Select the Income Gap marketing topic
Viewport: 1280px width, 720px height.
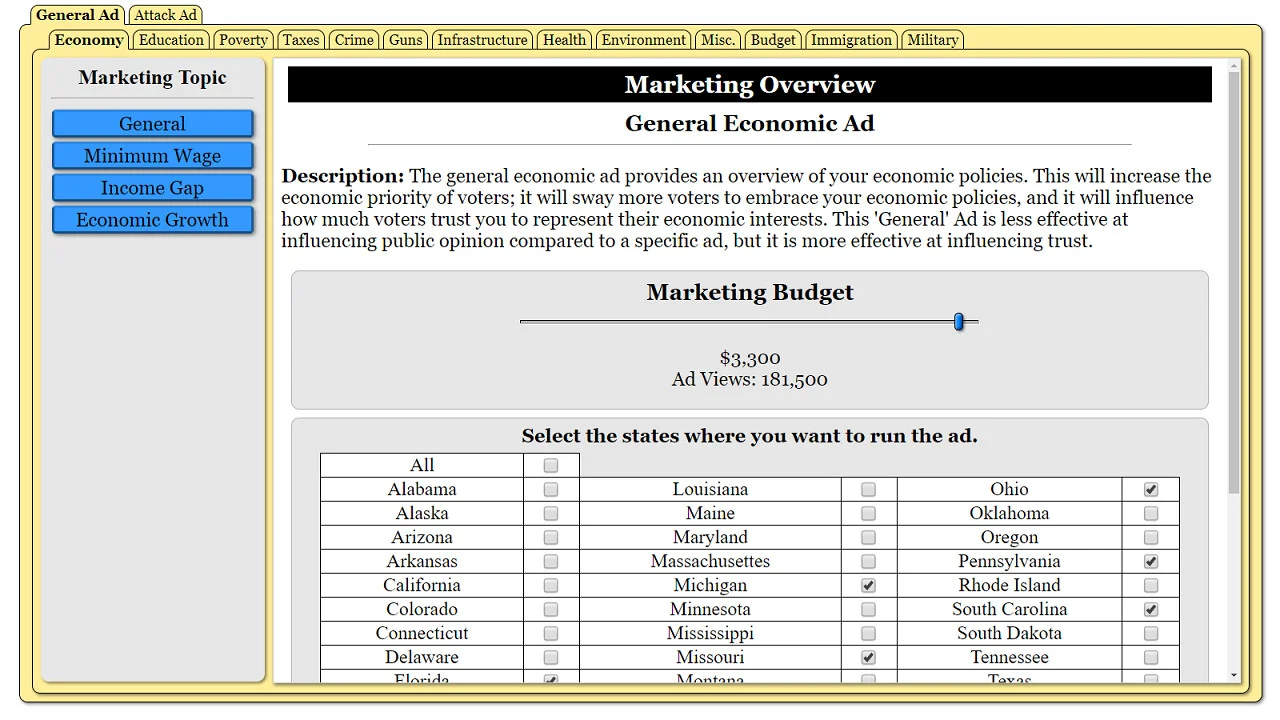[152, 188]
